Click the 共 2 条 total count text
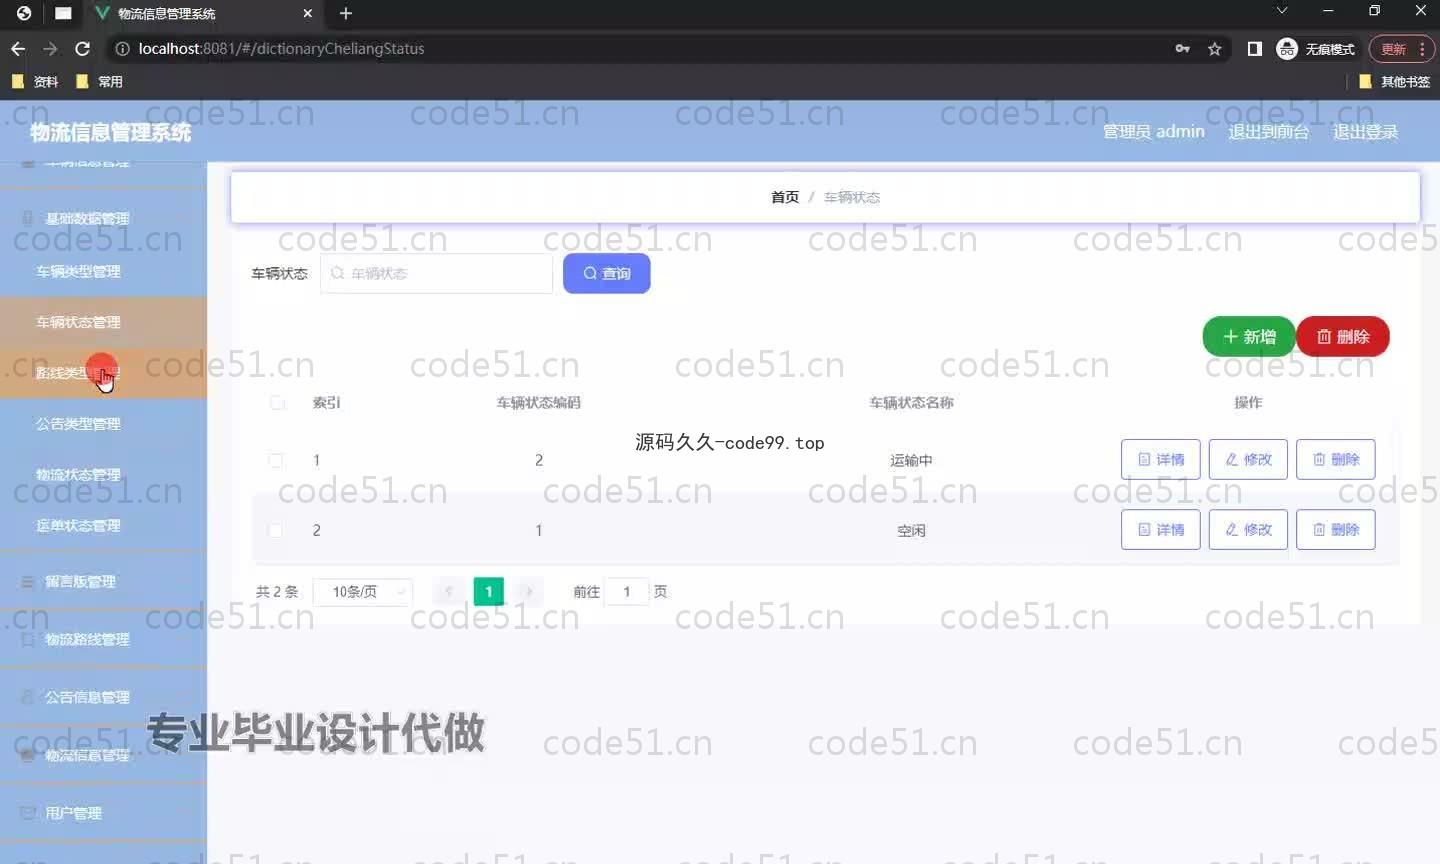Screen dimensions: 1440x864 pyautogui.click(x=277, y=592)
